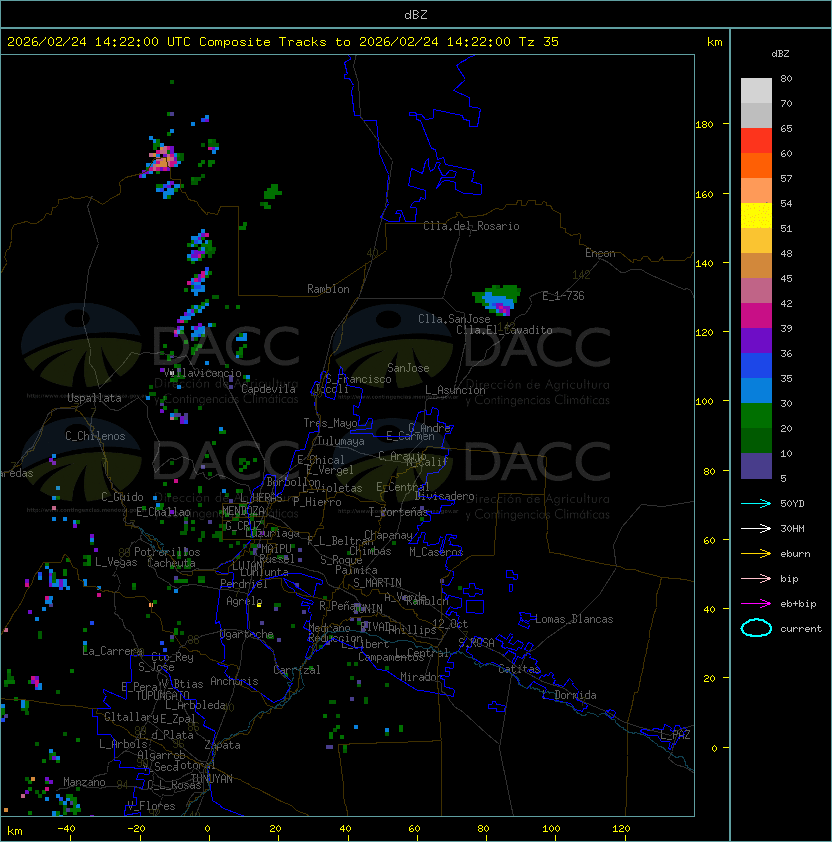The image size is (832, 842).
Task: Select the light grey 70–80 dBZ swatch
Action: click(756, 90)
